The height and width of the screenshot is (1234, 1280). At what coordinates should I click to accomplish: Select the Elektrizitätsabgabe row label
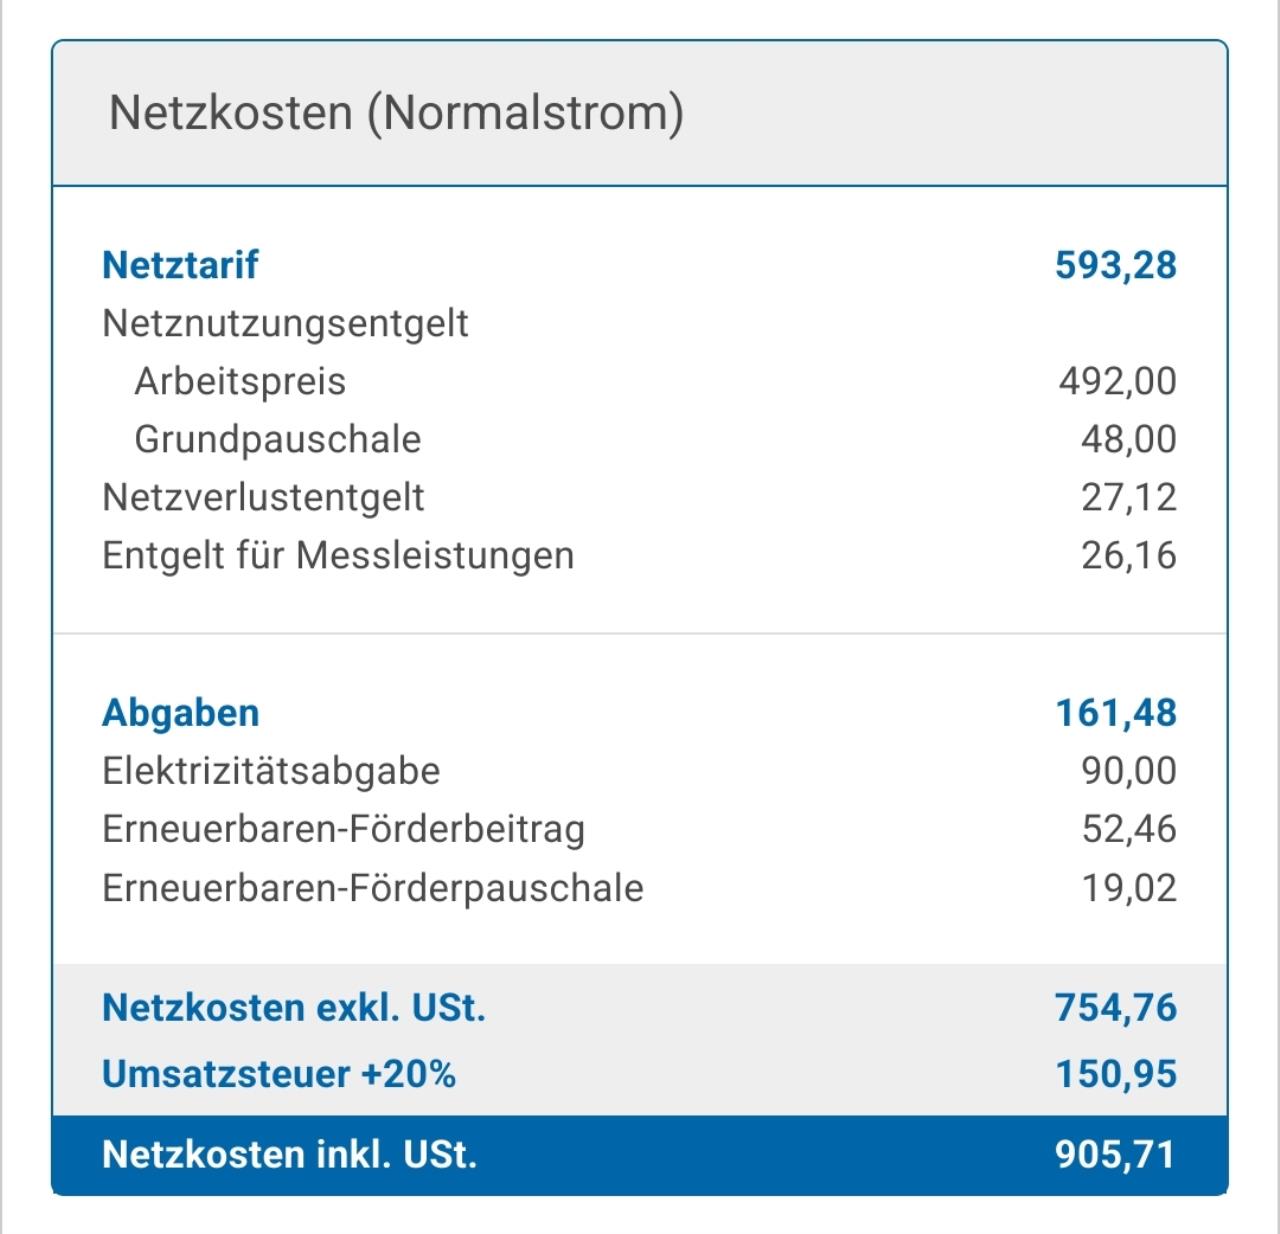pos(271,771)
